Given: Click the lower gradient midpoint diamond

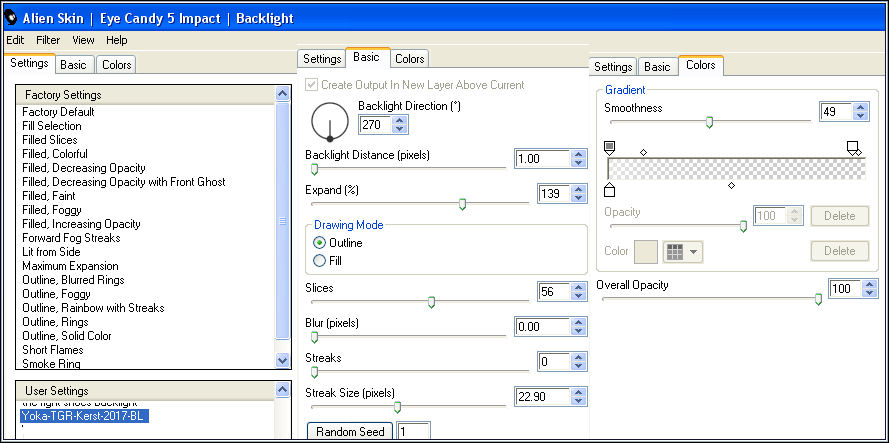Looking at the screenshot, I should pyautogui.click(x=731, y=185).
